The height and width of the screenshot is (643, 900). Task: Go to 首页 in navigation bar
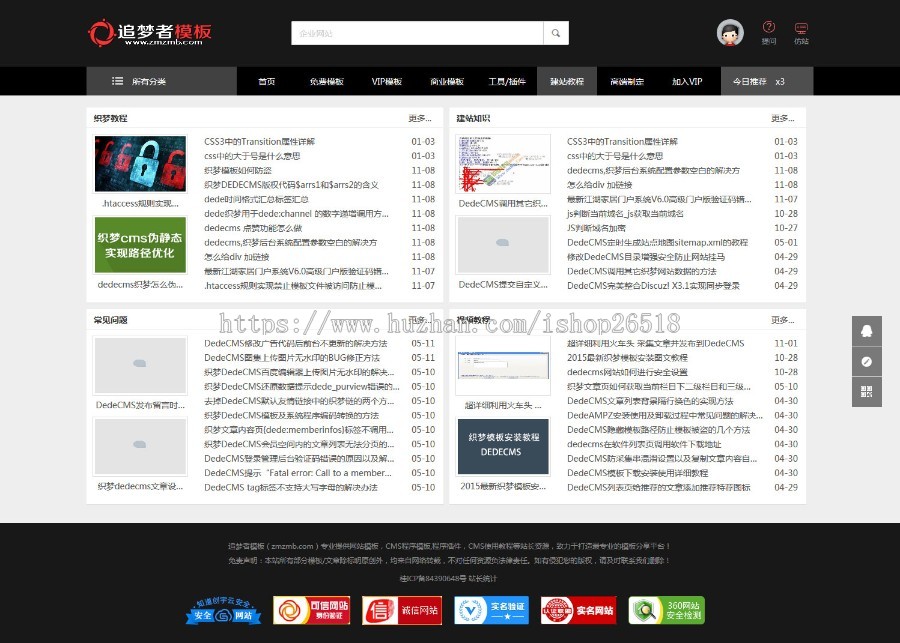pyautogui.click(x=266, y=82)
